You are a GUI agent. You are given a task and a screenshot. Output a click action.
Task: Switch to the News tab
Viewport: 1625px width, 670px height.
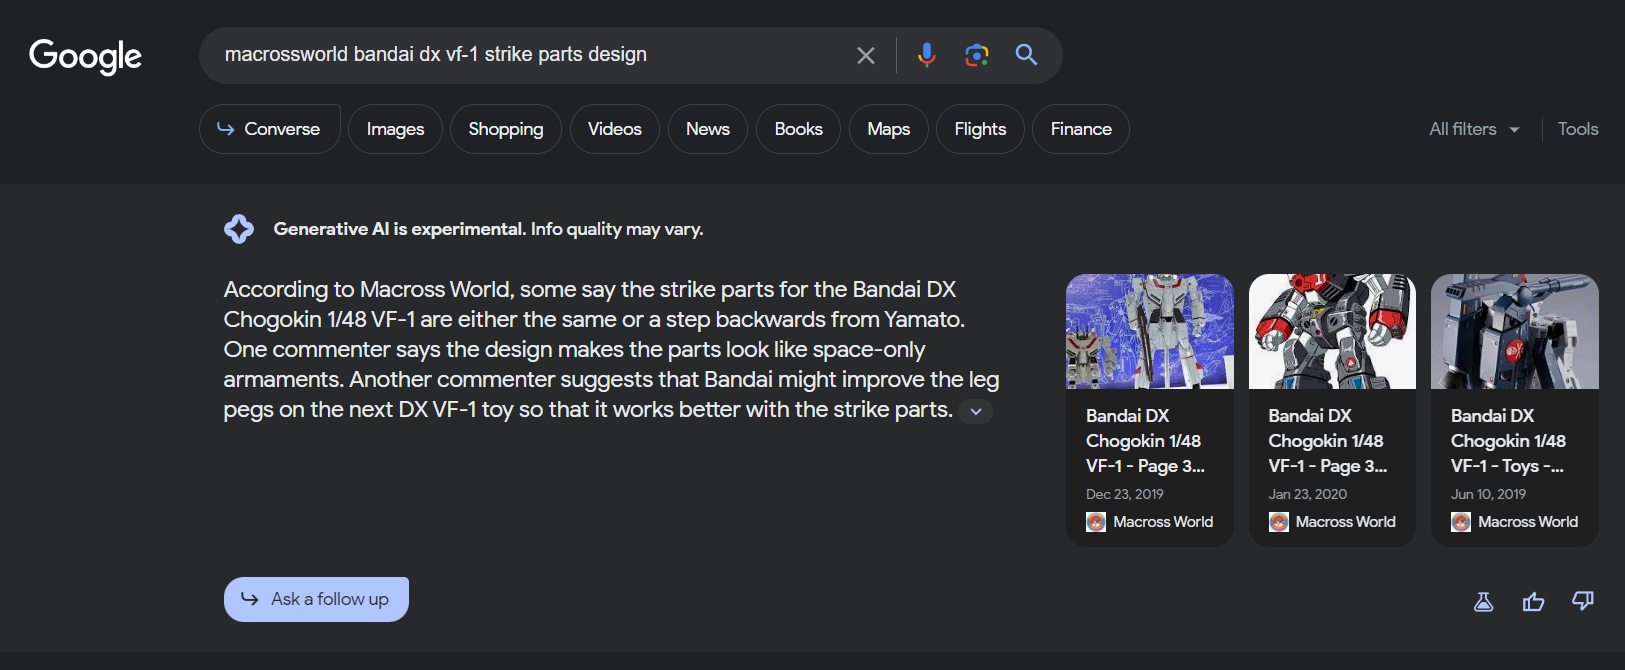(708, 129)
